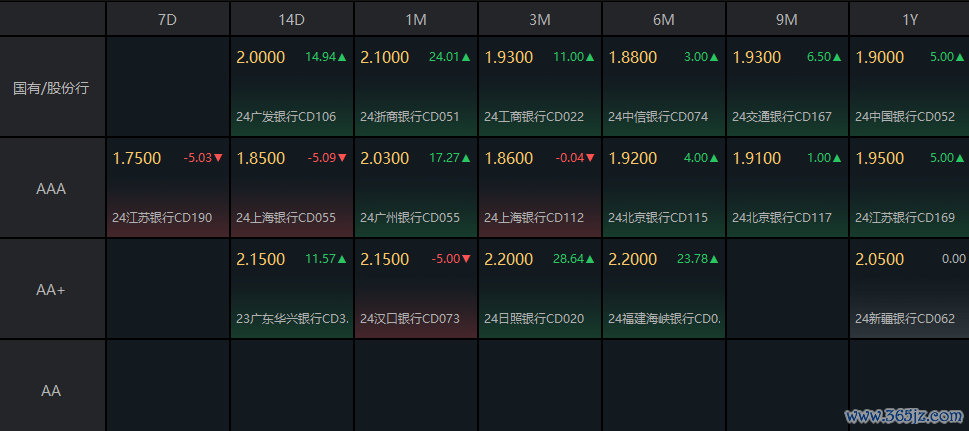Click the AA+ rating row header

click(52, 289)
